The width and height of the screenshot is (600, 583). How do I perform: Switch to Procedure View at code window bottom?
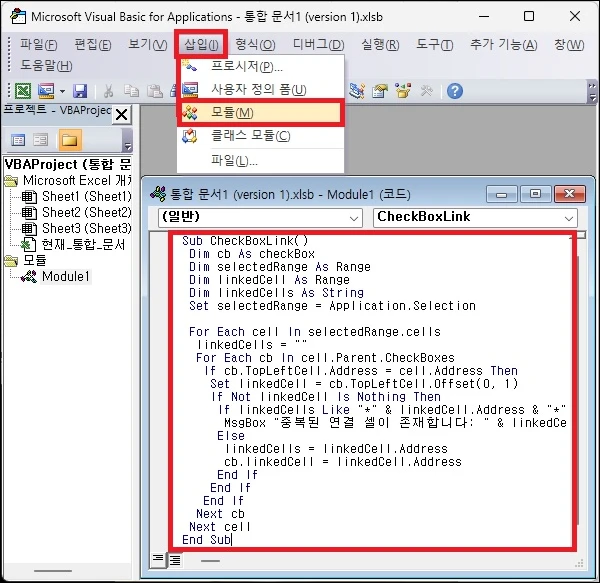click(x=157, y=560)
